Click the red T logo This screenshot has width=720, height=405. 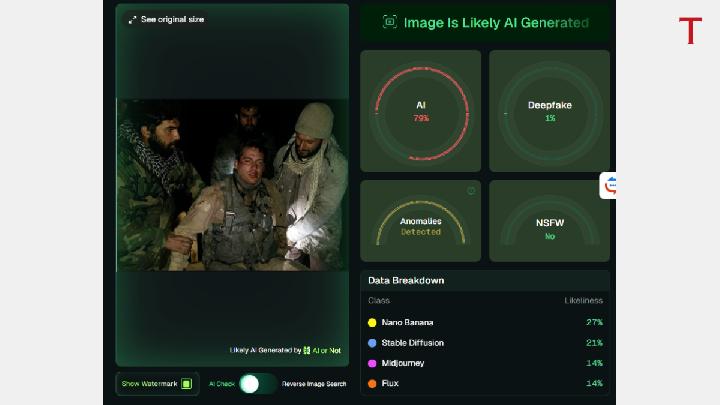[690, 31]
